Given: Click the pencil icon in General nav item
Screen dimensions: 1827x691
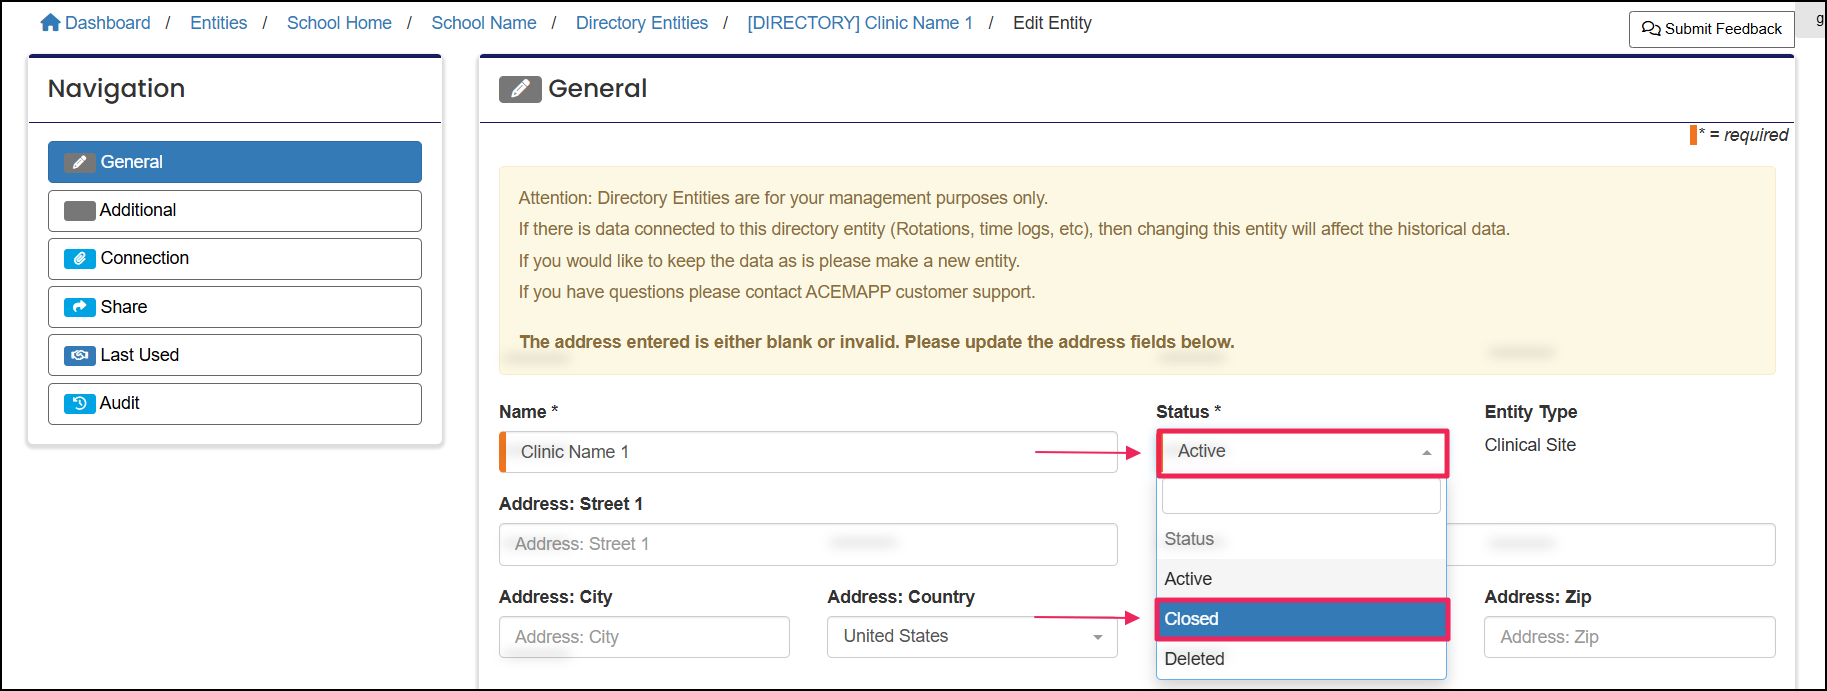Looking at the screenshot, I should [80, 162].
